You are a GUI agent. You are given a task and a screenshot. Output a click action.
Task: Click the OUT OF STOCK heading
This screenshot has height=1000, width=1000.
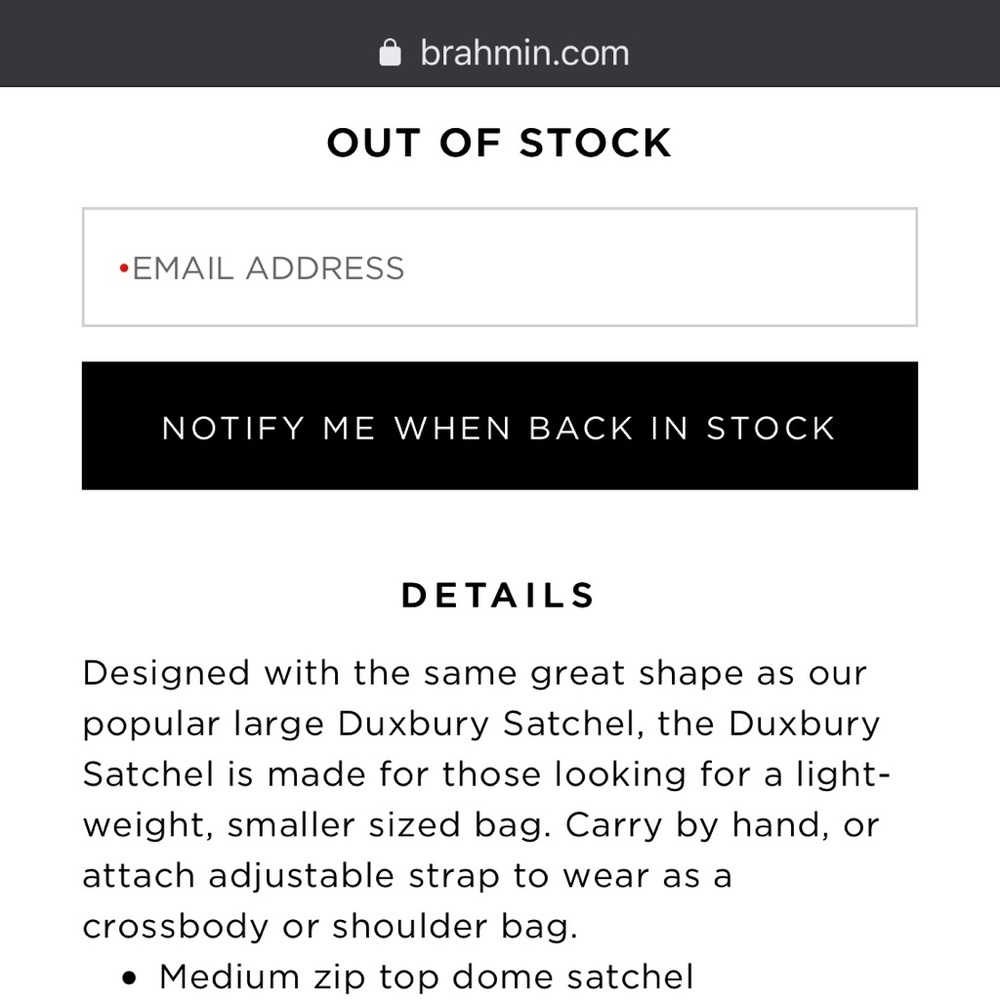click(499, 142)
